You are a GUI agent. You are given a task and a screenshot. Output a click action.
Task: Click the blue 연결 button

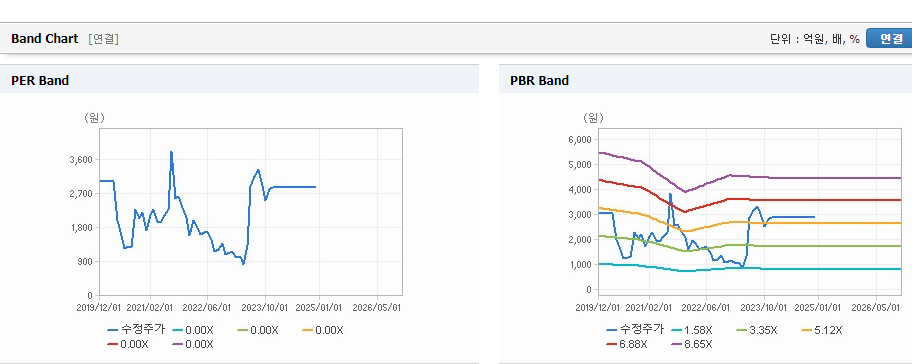point(889,38)
